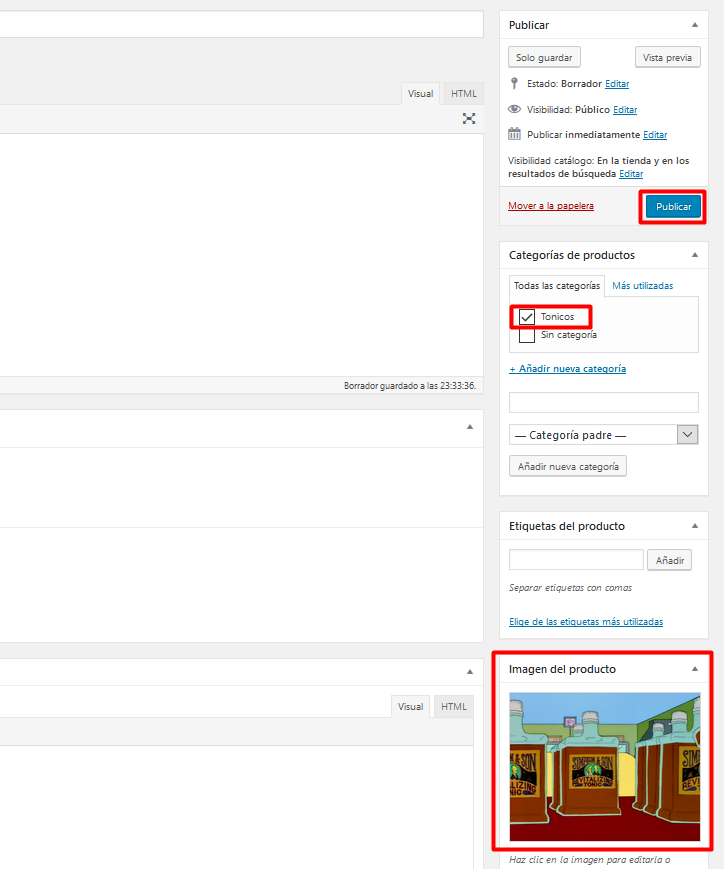Image resolution: width=725 pixels, height=869 pixels.
Task: Edit the Visibilidad Público setting
Action: [x=625, y=110]
